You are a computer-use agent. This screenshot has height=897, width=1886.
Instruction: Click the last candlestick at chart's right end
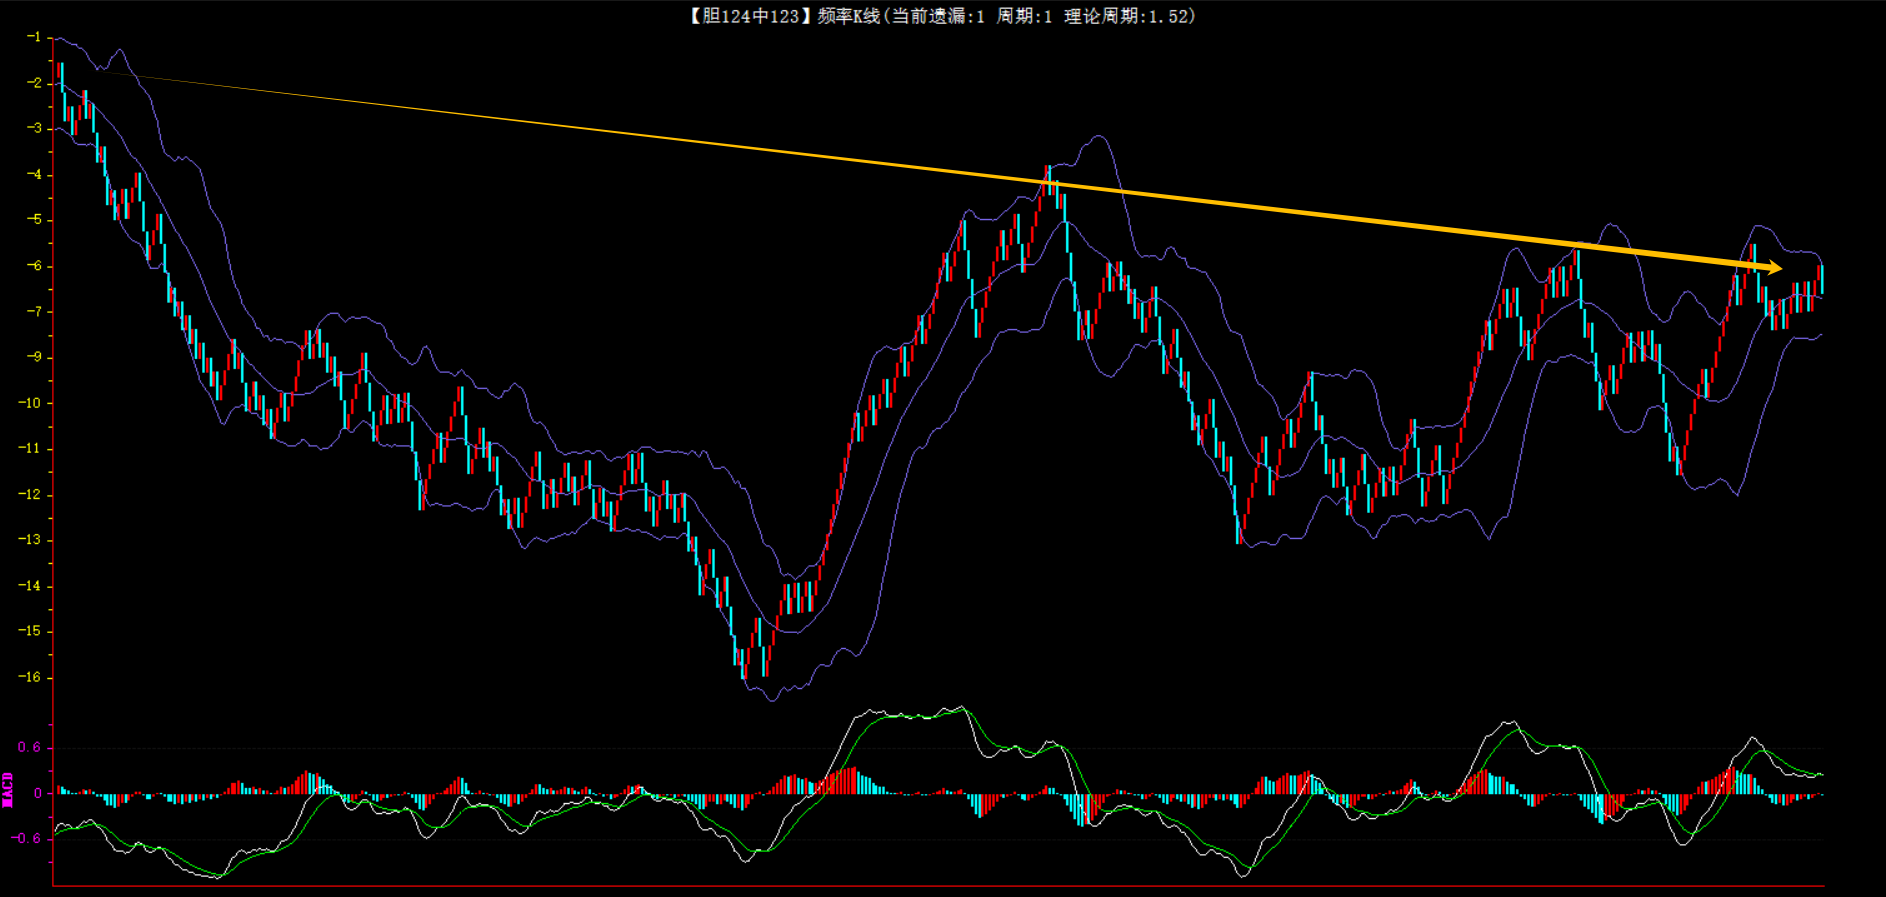pos(1821,280)
